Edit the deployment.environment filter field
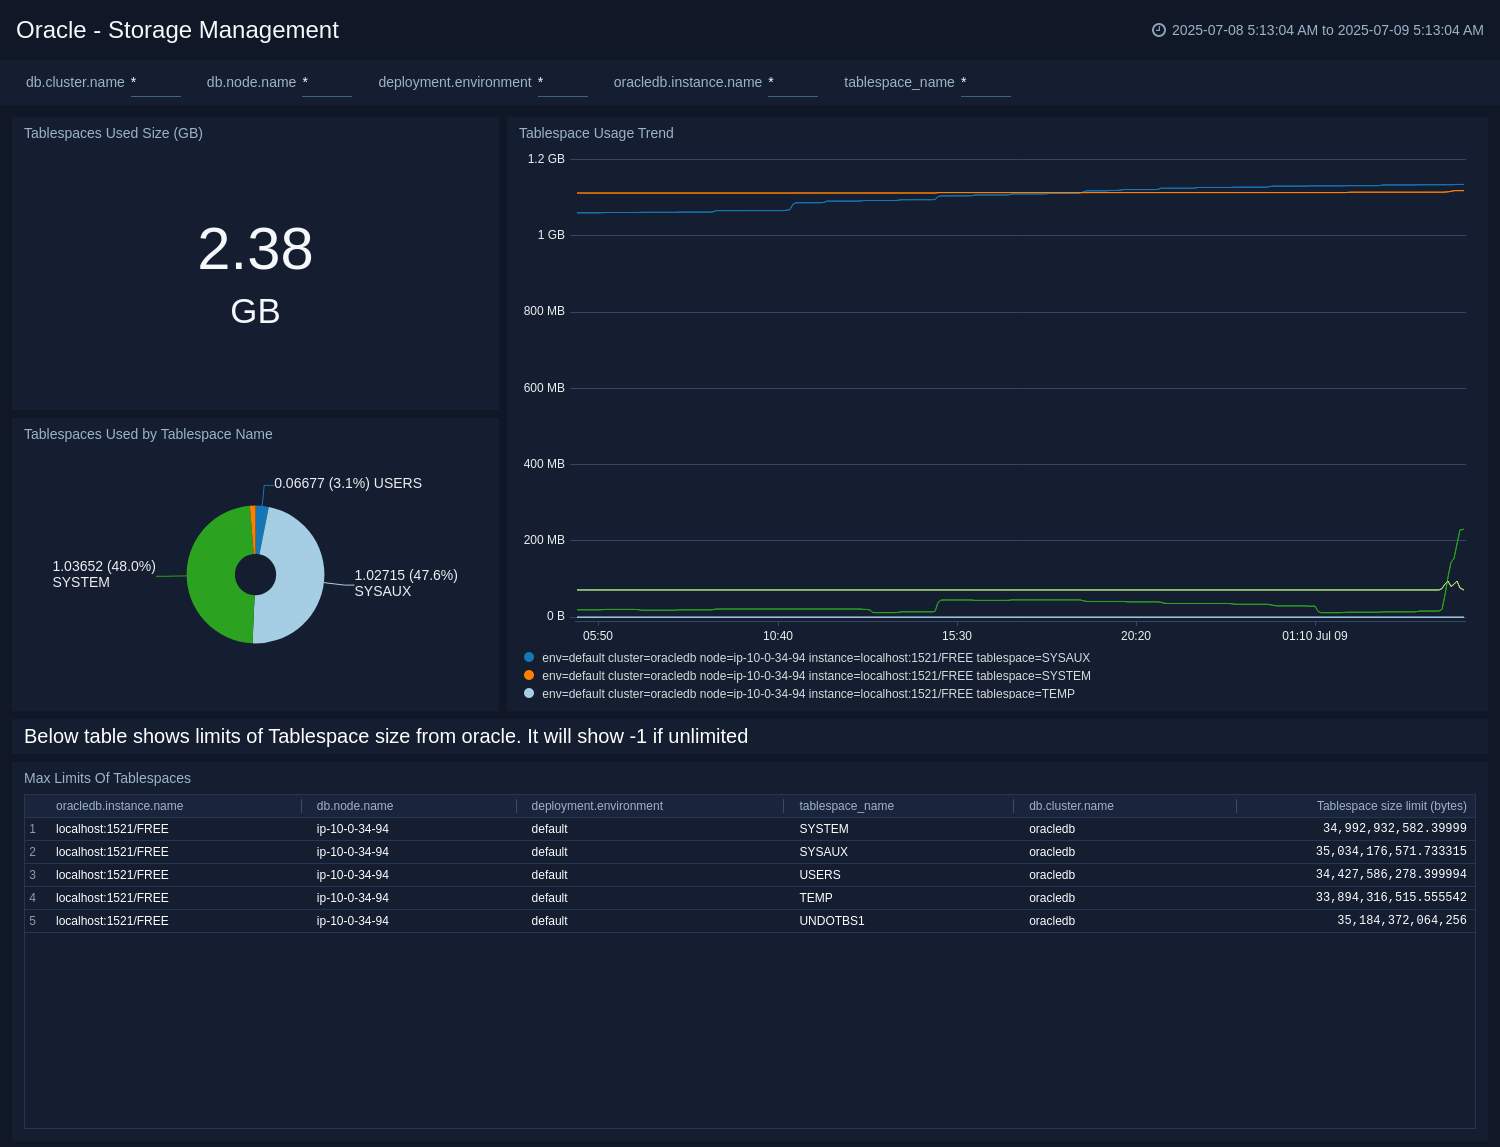The image size is (1500, 1147). point(563,83)
